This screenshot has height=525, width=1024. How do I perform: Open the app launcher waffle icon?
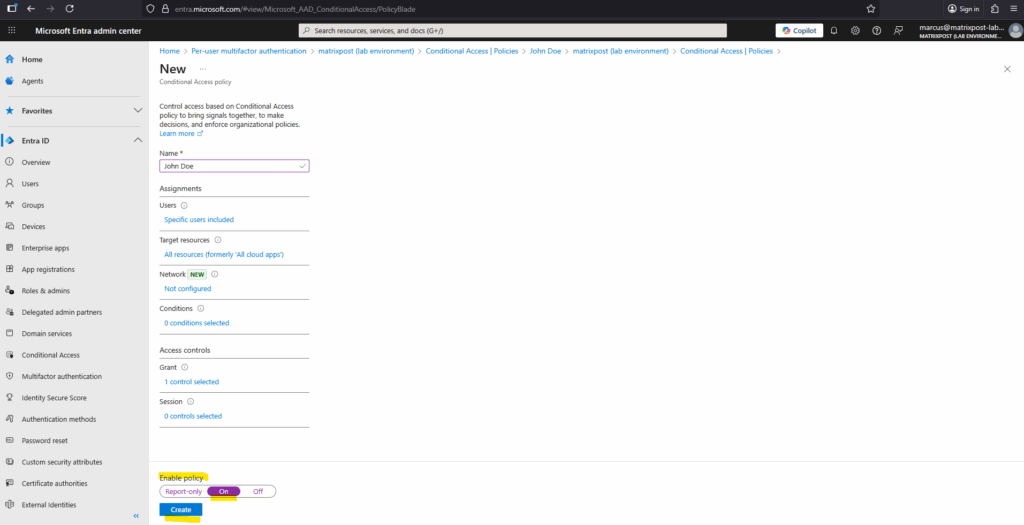pos(12,31)
